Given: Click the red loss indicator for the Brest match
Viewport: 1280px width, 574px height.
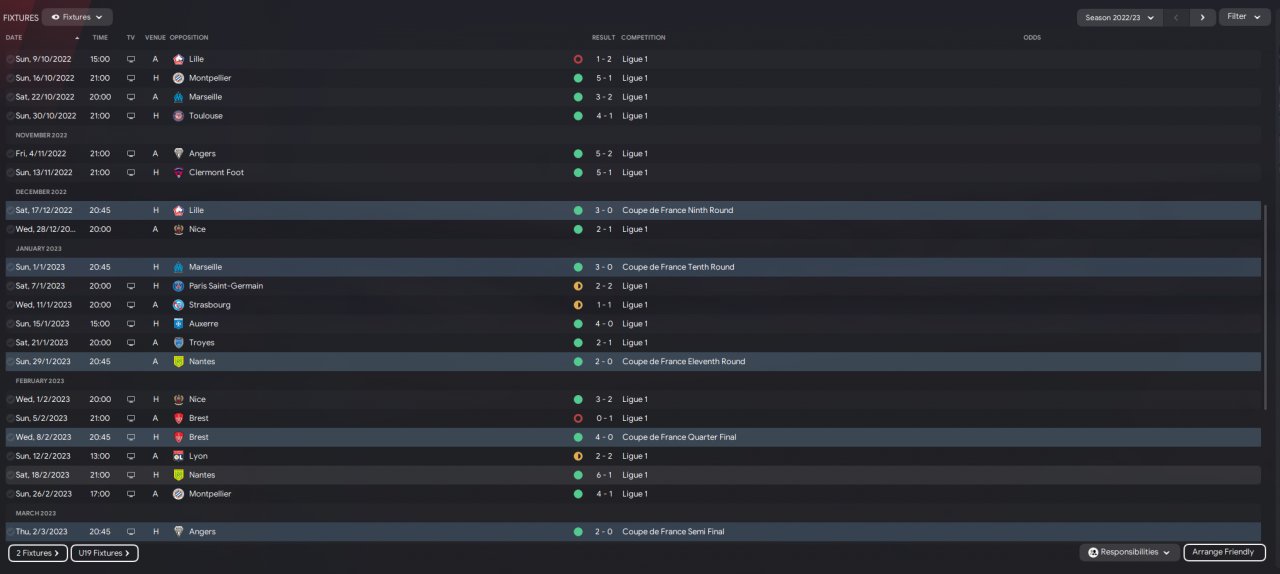Looking at the screenshot, I should (x=578, y=418).
